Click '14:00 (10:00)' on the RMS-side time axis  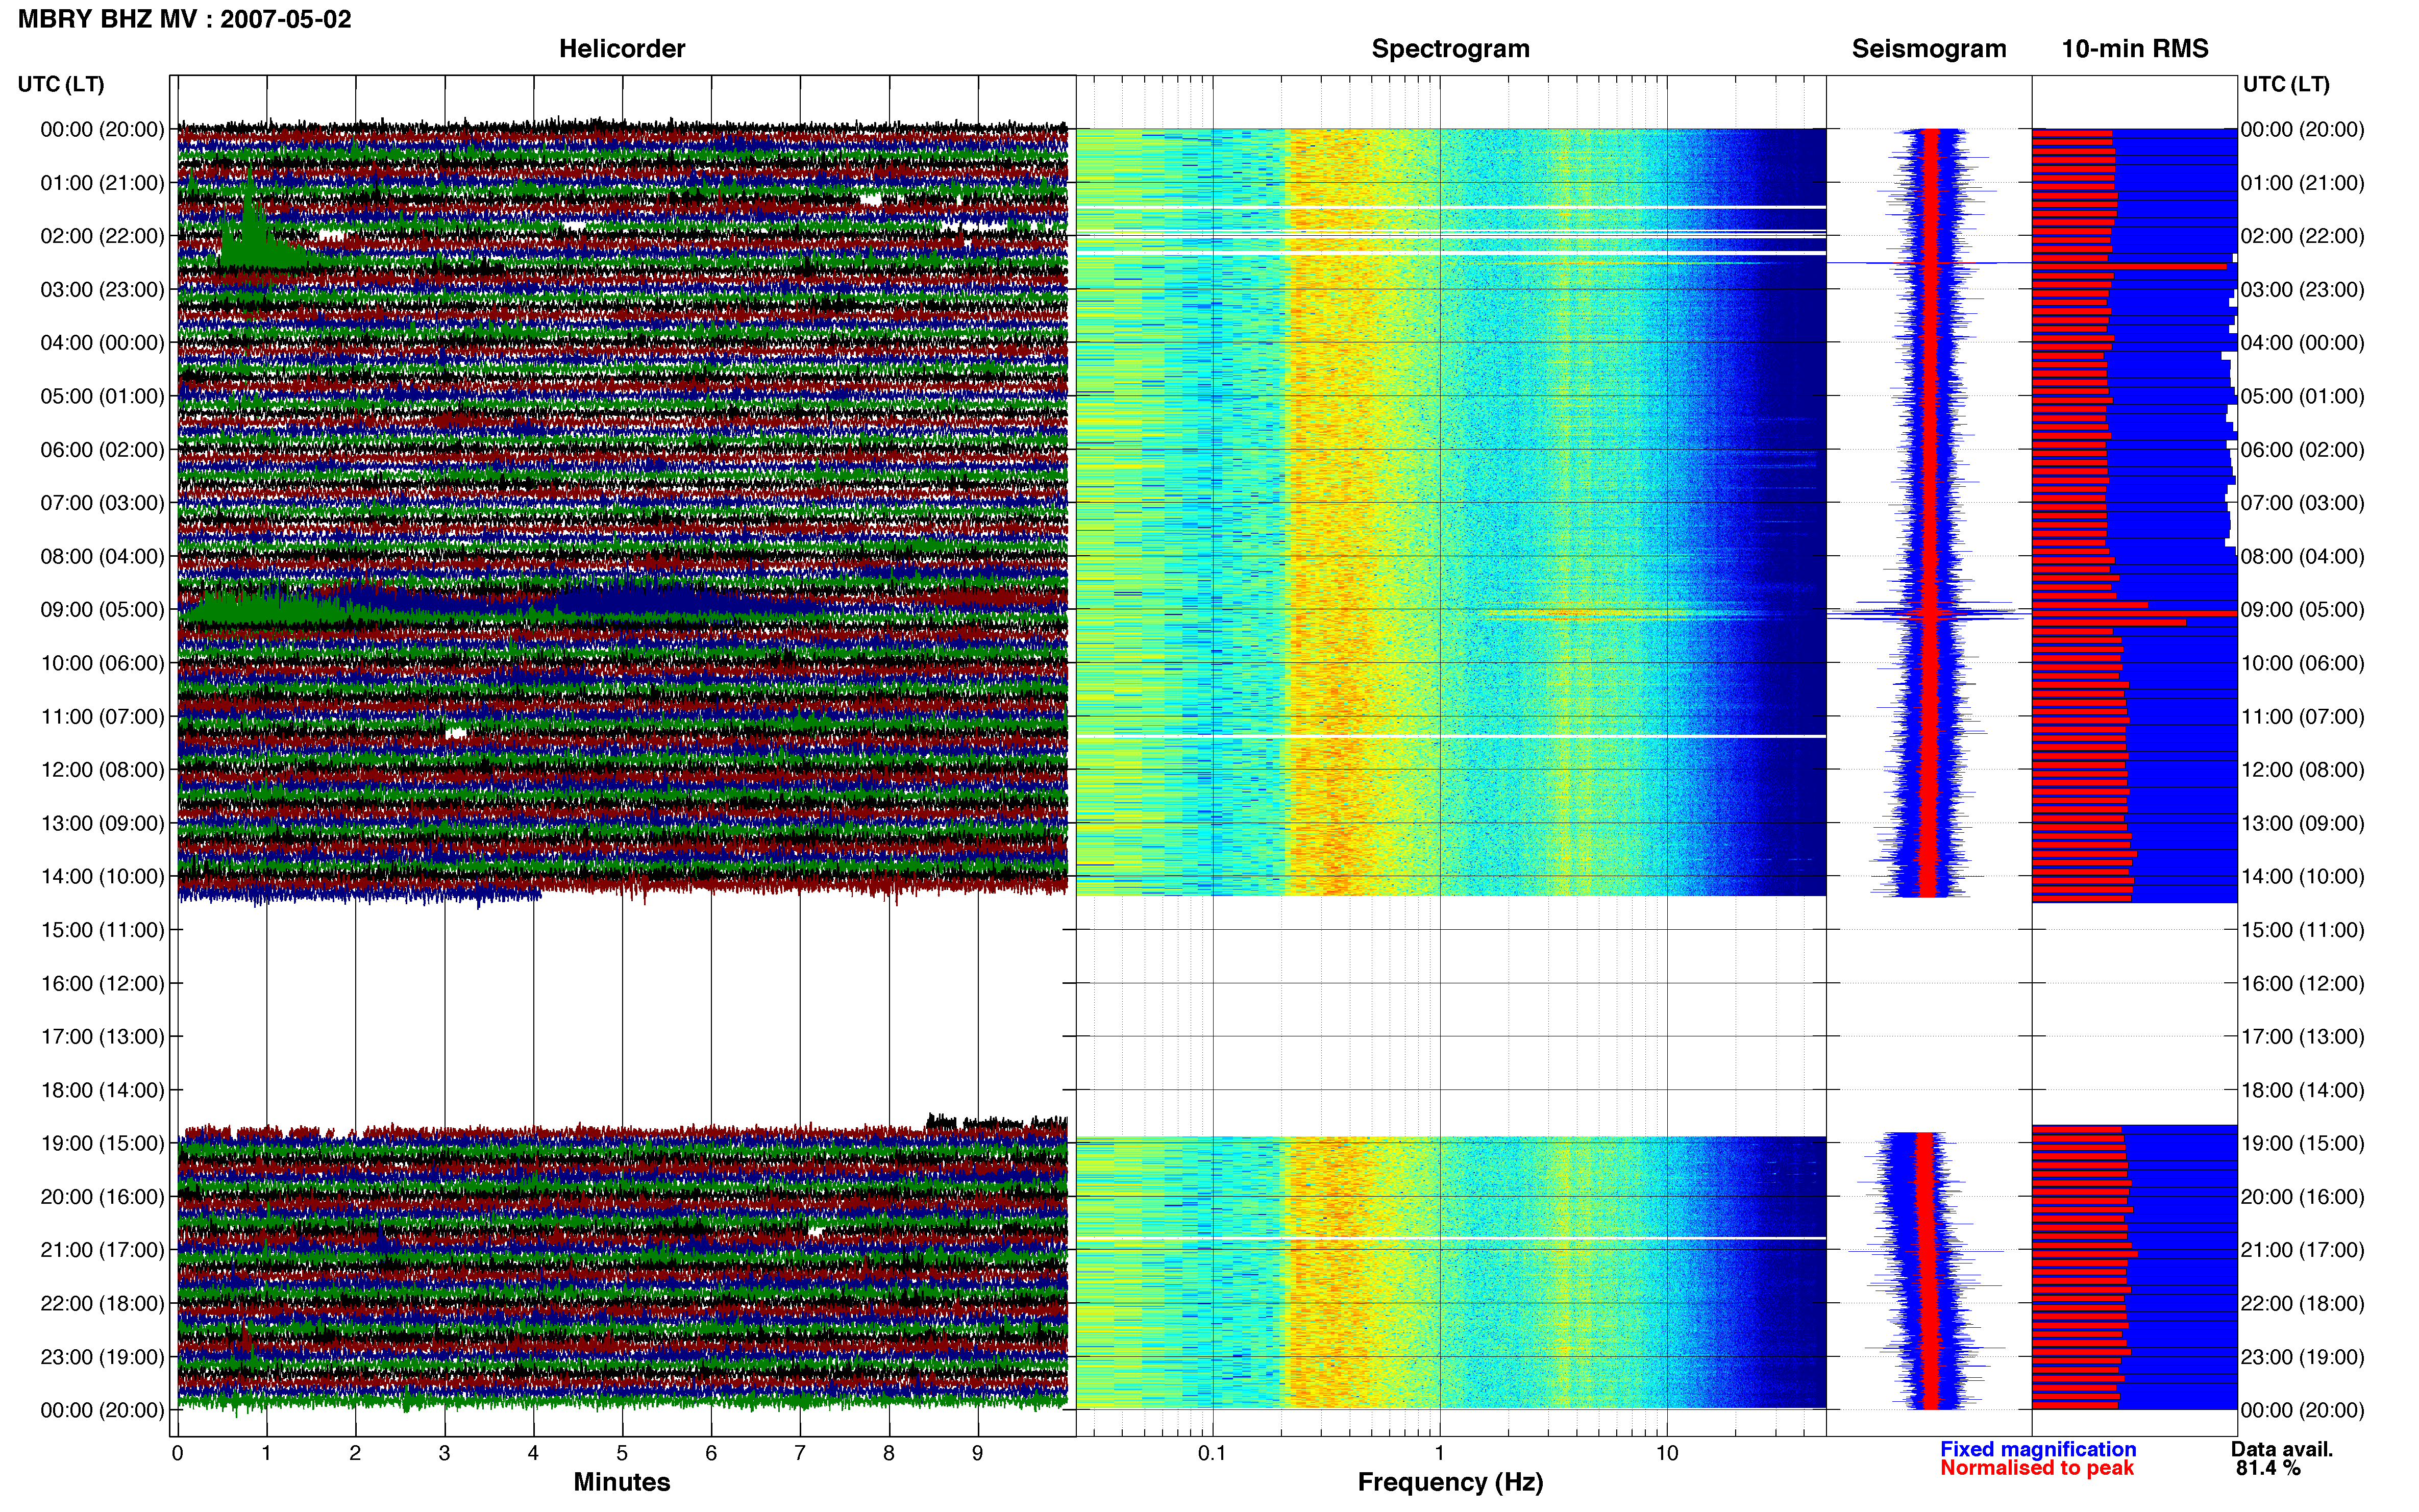point(2303,877)
